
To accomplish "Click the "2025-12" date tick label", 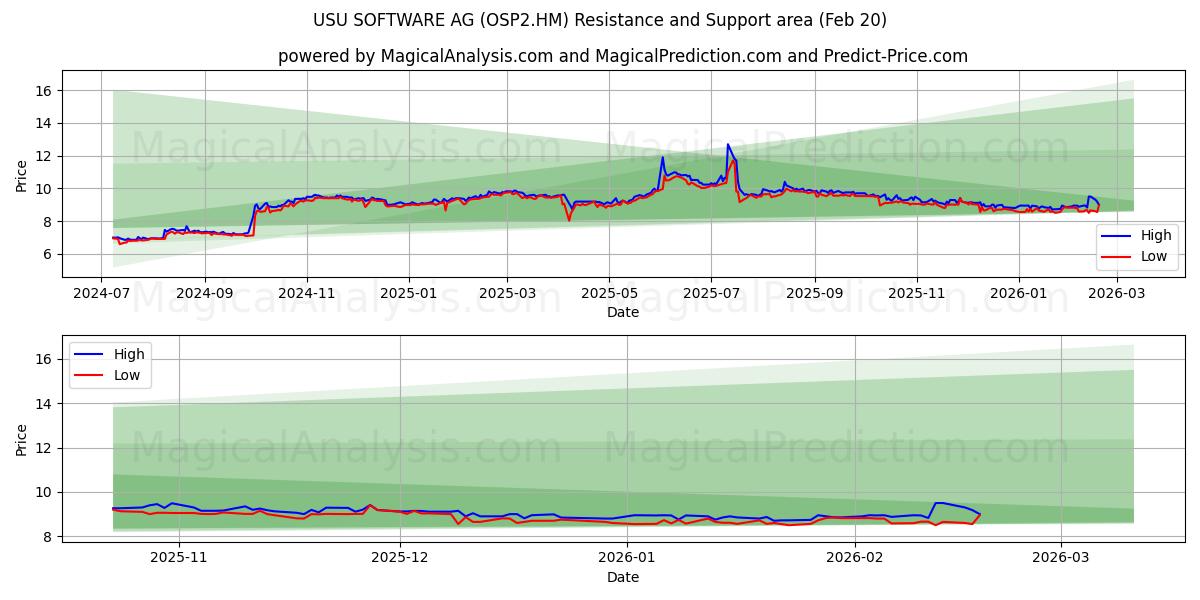I will point(400,558).
